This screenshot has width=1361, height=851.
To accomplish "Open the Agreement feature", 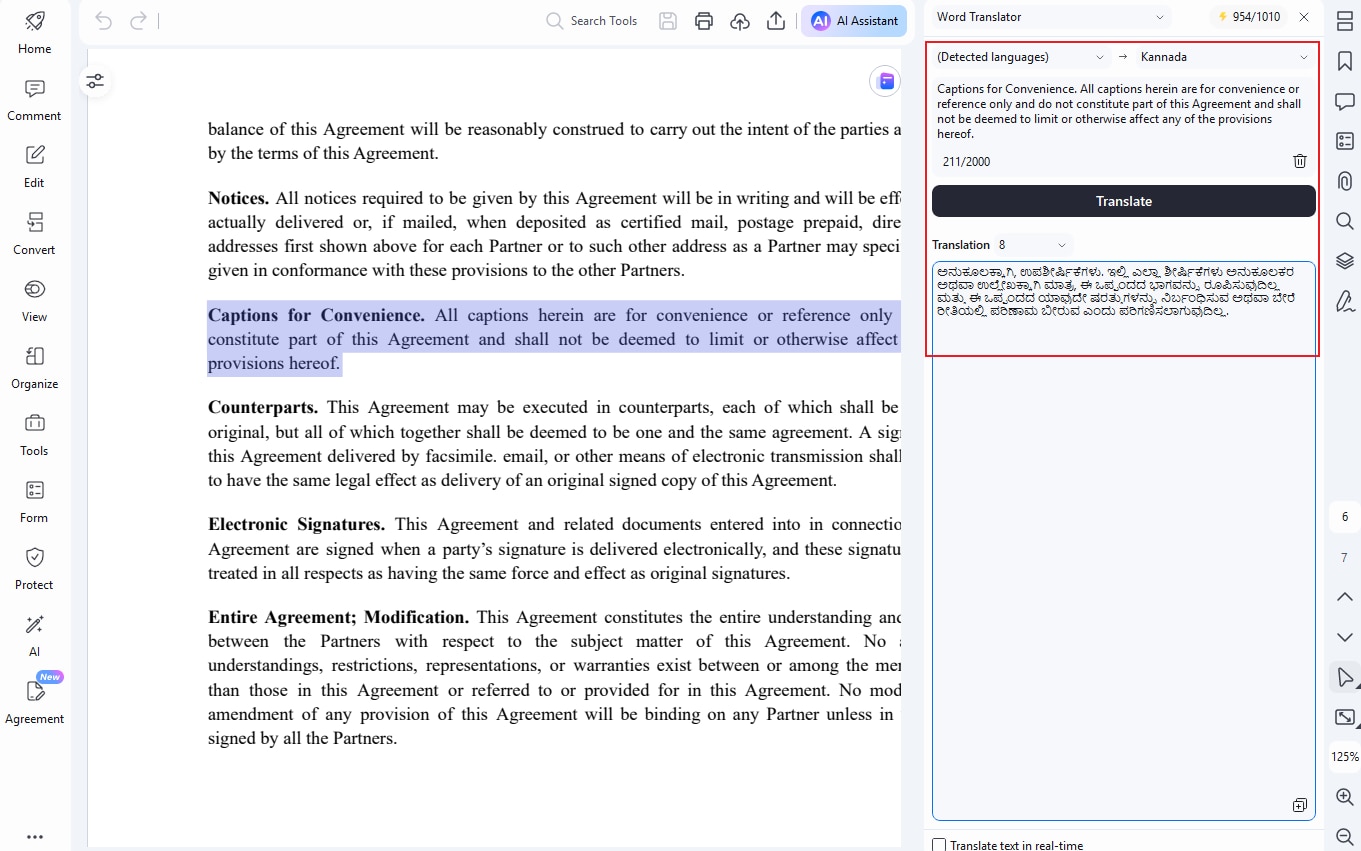I will point(34,703).
